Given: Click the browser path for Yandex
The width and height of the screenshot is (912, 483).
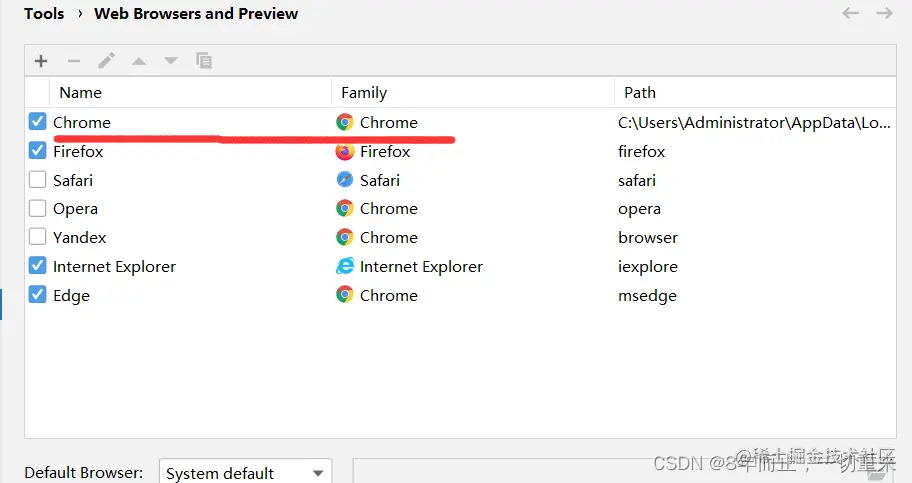Looking at the screenshot, I should 648,237.
